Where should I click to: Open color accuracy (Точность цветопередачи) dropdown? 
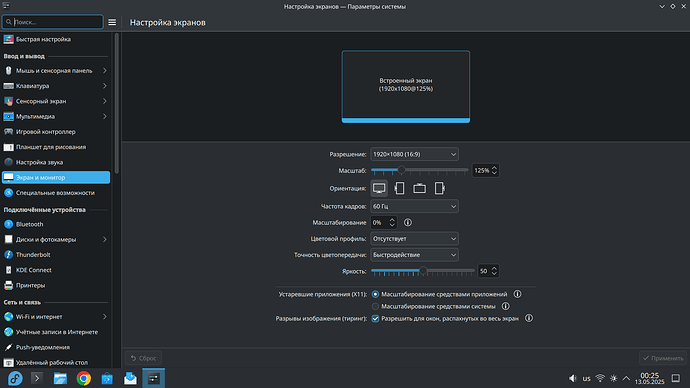pos(414,255)
